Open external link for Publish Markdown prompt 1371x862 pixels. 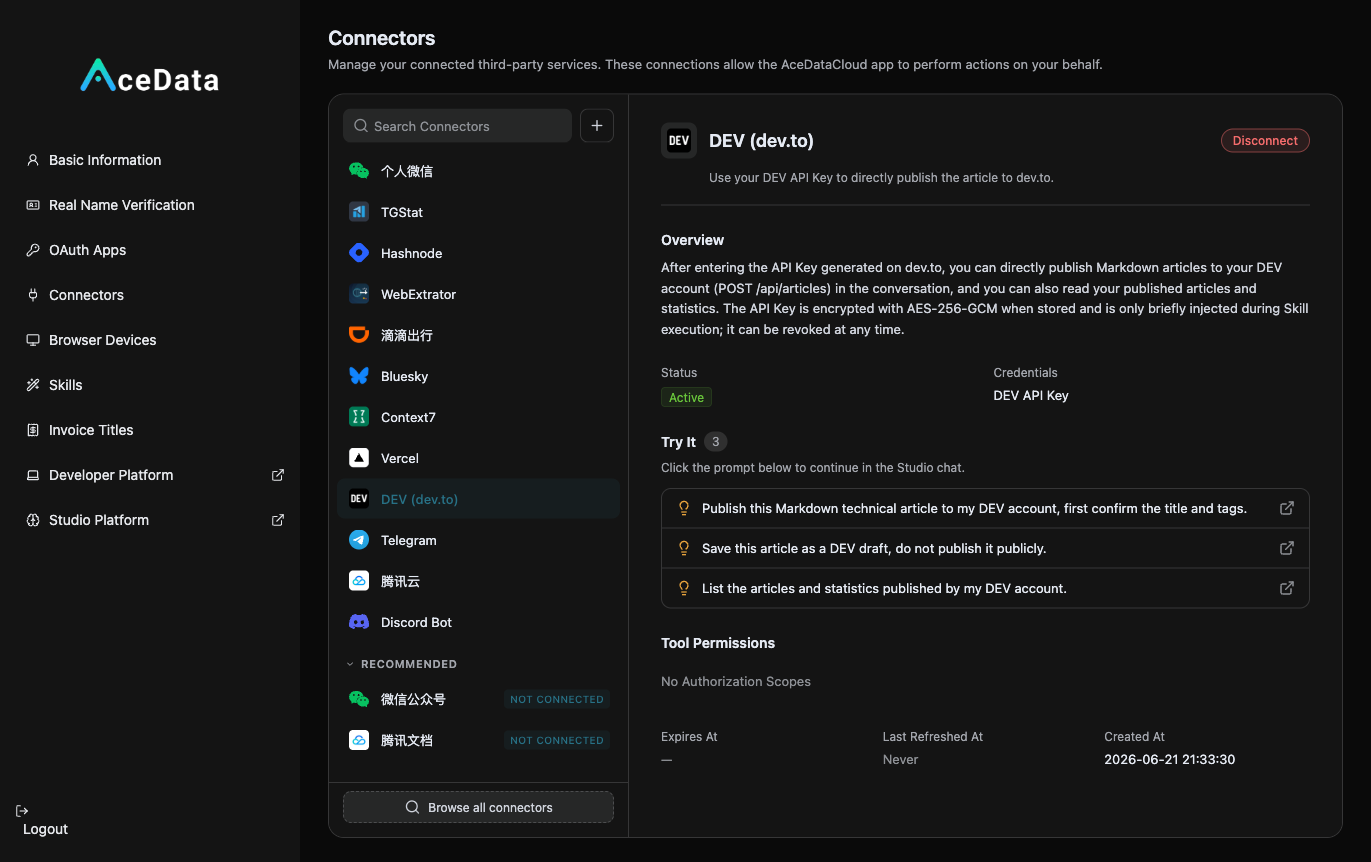pos(1287,508)
